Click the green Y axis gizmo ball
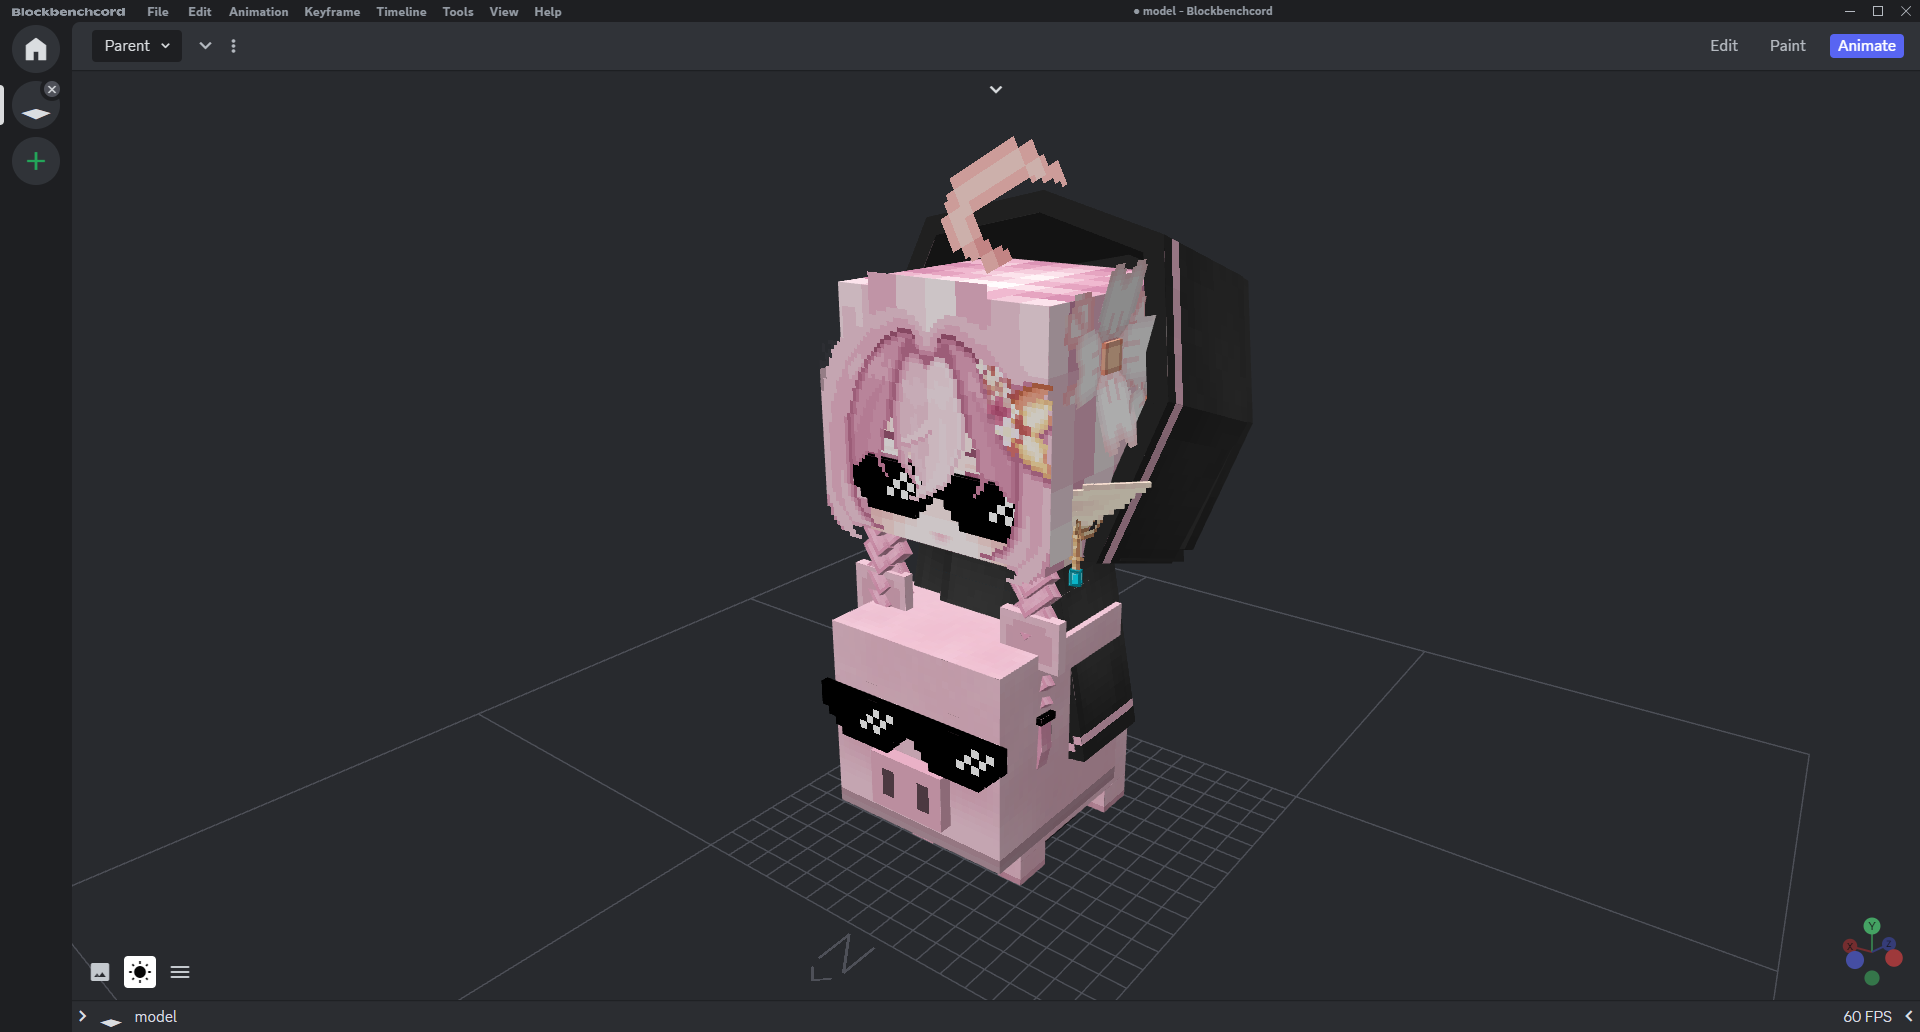The height and width of the screenshot is (1032, 1920). click(1872, 926)
